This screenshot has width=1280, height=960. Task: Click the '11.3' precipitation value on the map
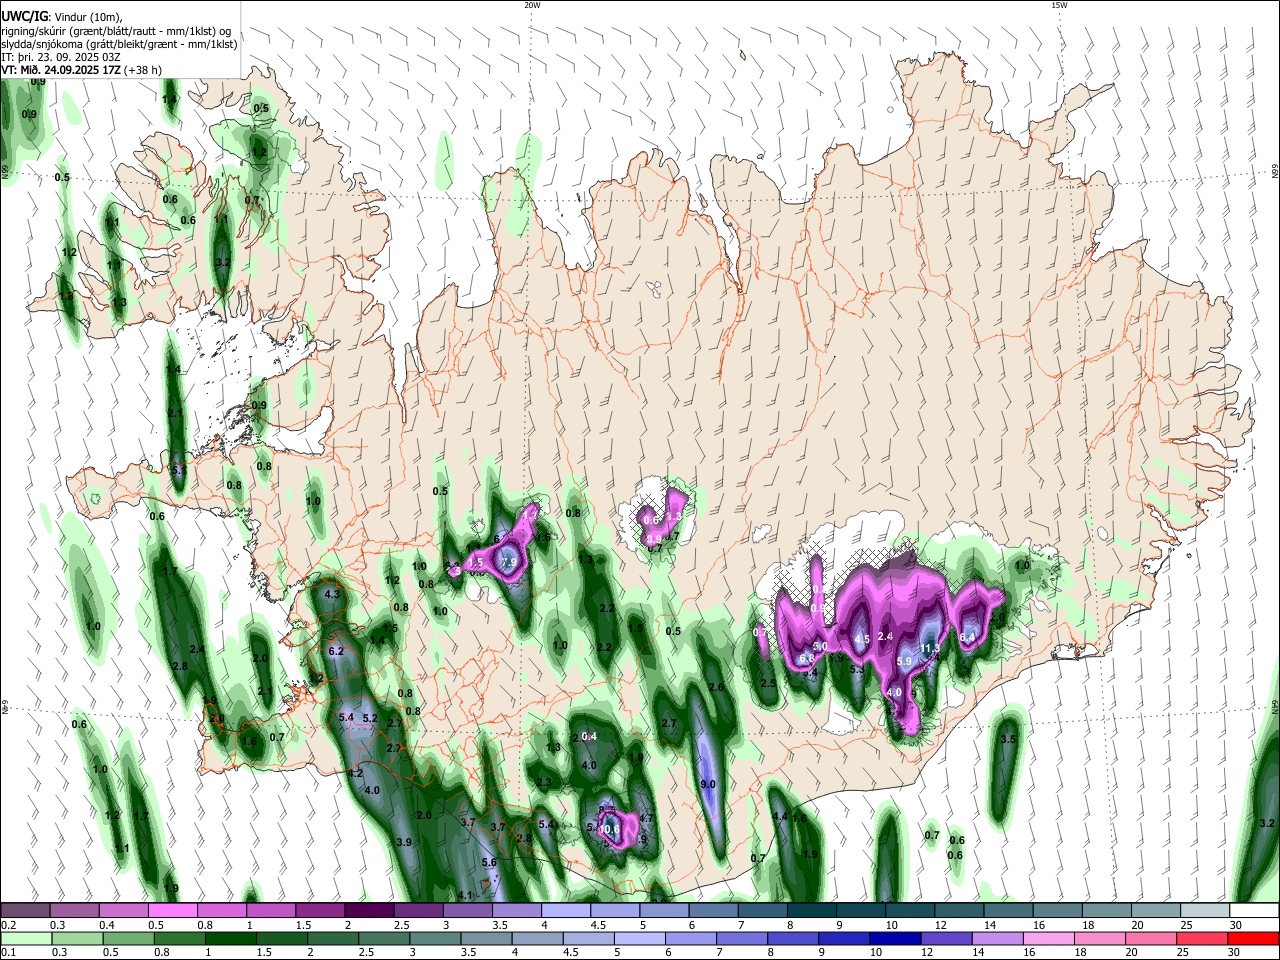pyautogui.click(x=930, y=649)
